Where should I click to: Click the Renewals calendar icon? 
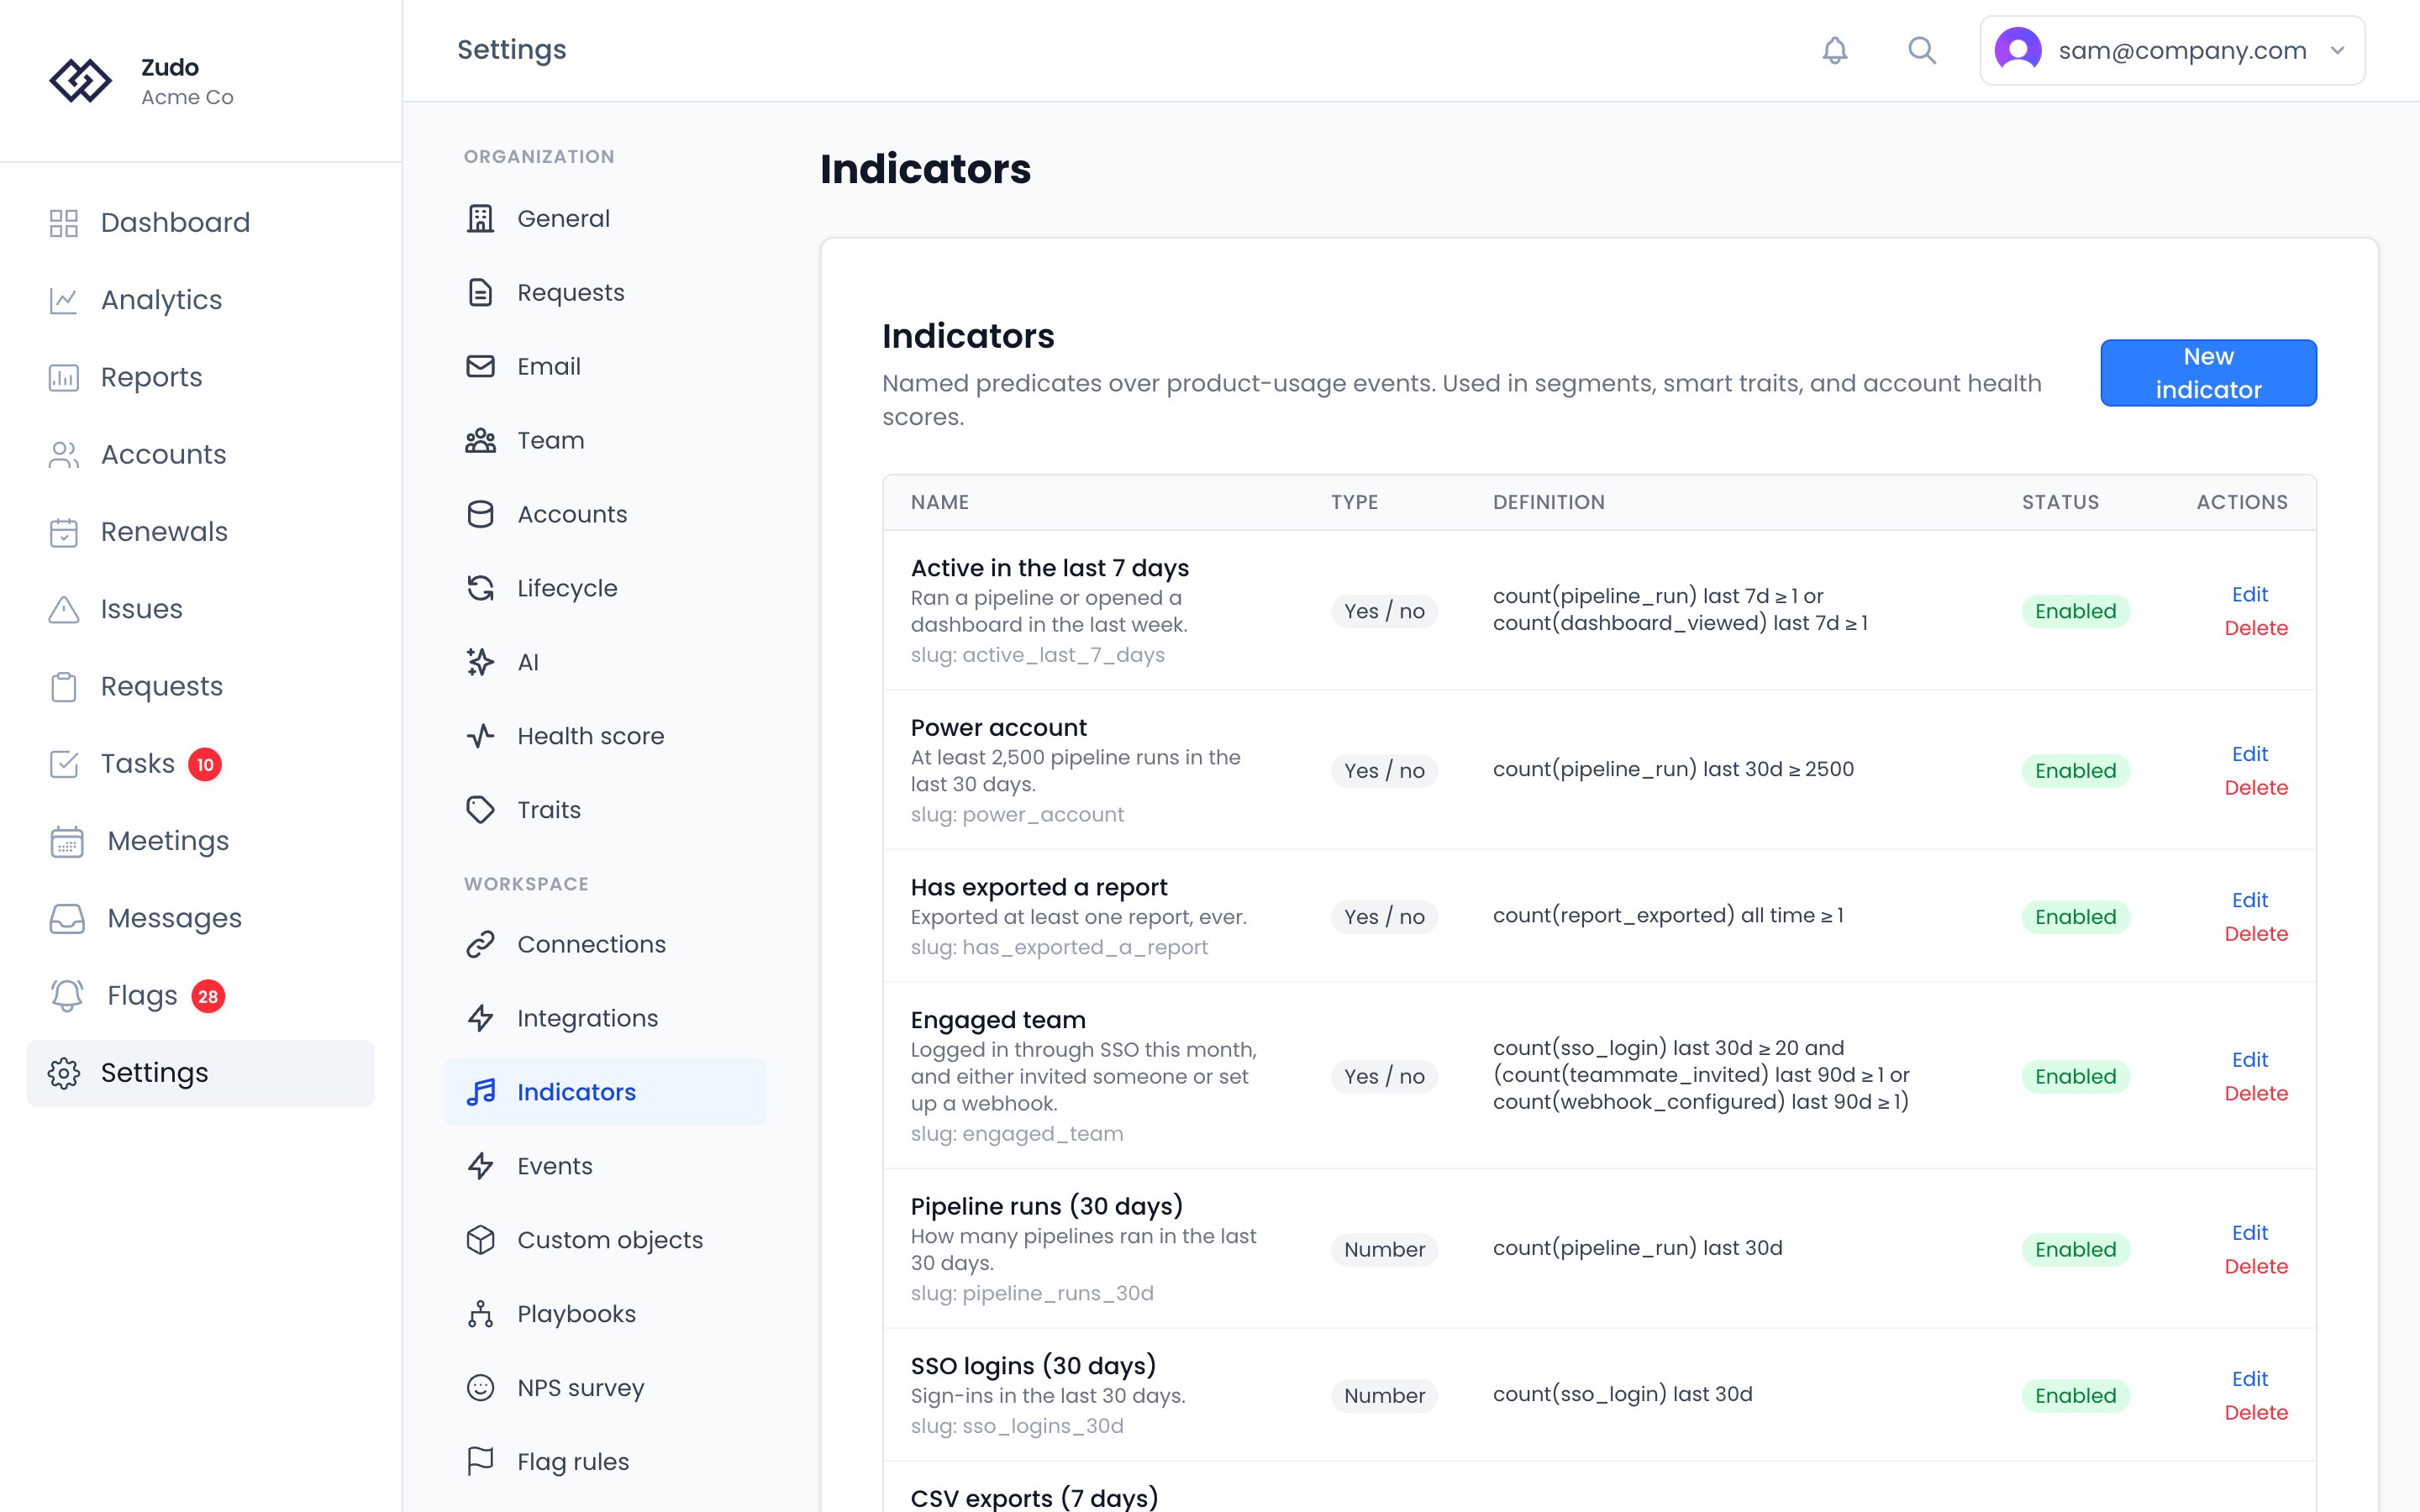[x=64, y=532]
